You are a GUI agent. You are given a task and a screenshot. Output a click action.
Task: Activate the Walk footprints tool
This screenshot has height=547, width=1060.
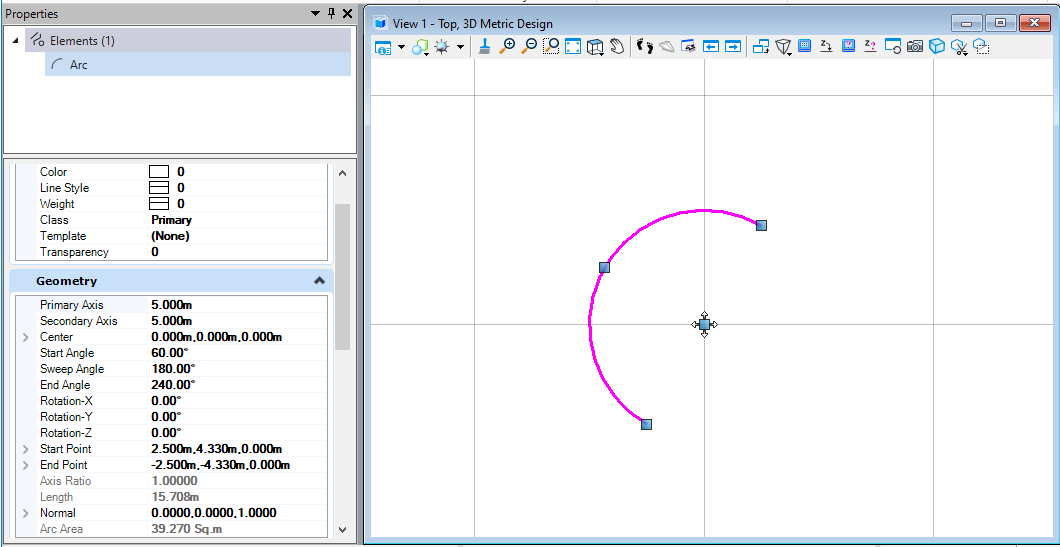coord(644,47)
